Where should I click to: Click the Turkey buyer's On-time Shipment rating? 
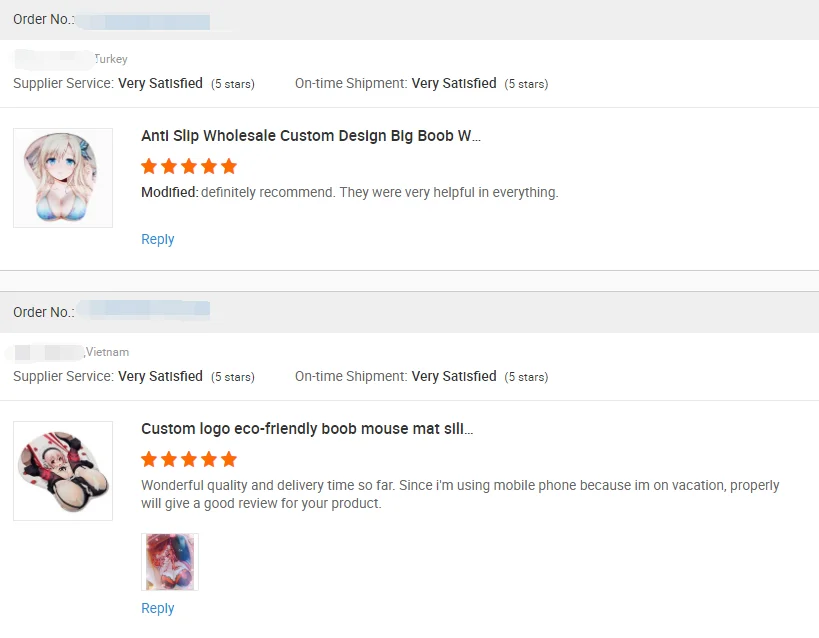(454, 84)
